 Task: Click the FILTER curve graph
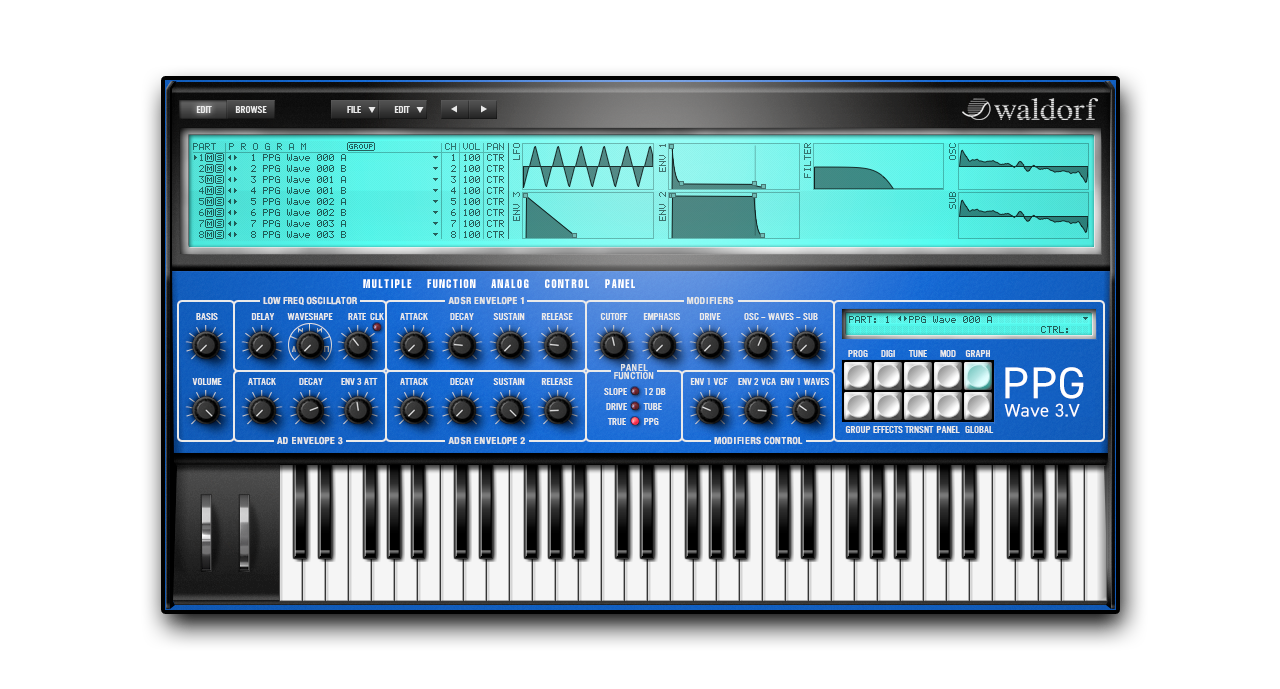[x=878, y=166]
